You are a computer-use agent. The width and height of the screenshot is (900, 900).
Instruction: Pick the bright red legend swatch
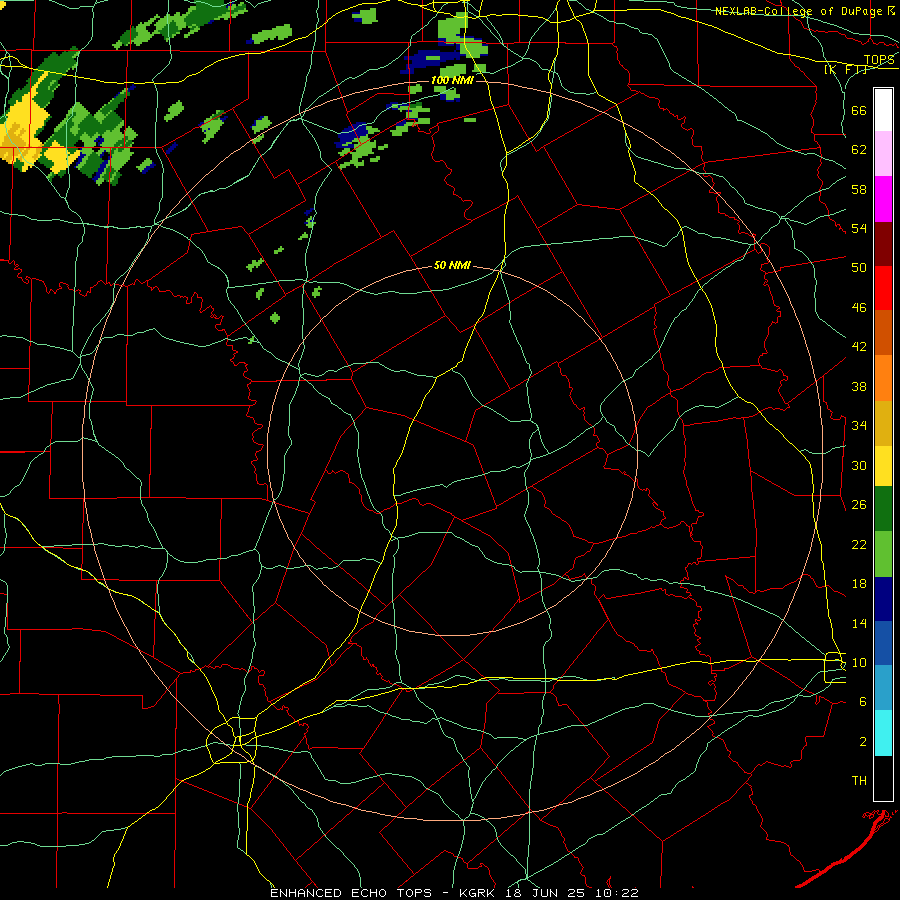(x=883, y=288)
